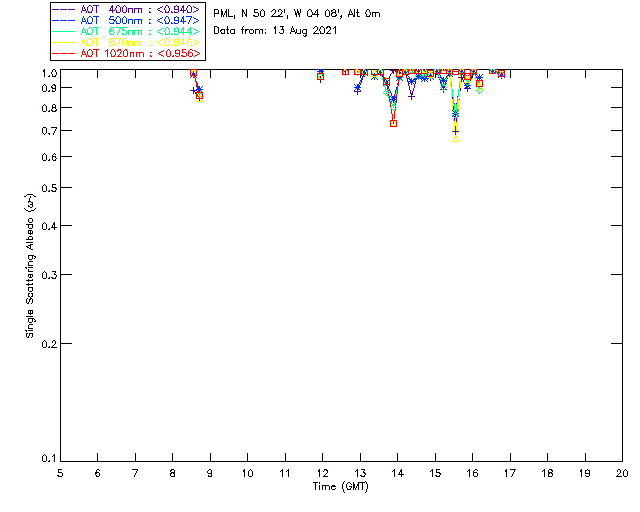The width and height of the screenshot is (640, 512).
Task: Click the x-axis tick label '7'
Action: [x=135, y=473]
